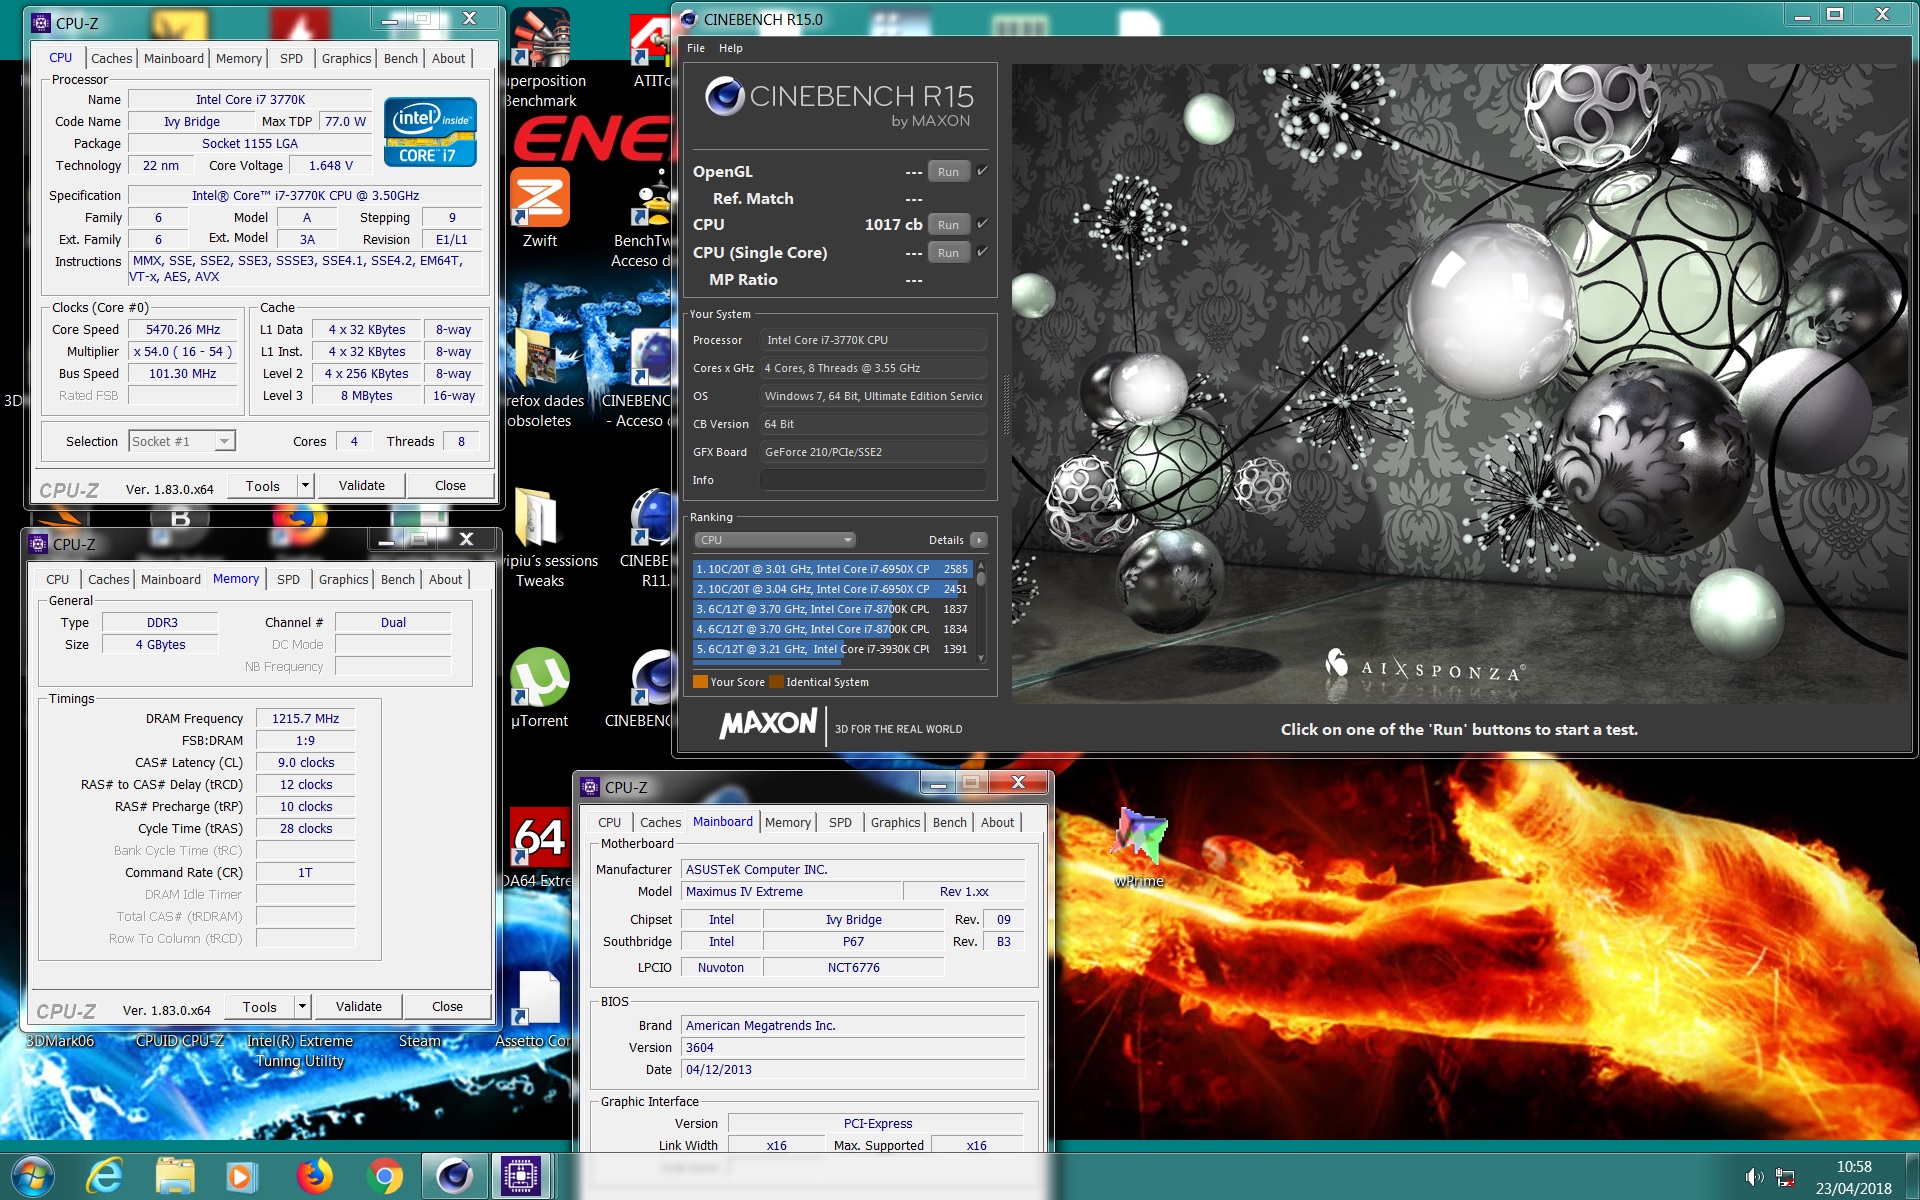Open Cinebench Help menu

point(731,48)
